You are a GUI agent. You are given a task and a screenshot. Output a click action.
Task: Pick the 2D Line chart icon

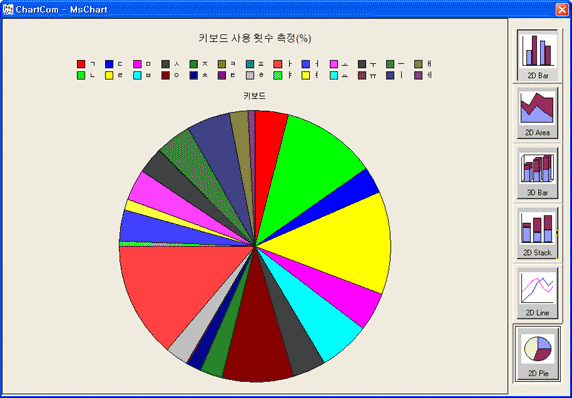click(x=537, y=294)
